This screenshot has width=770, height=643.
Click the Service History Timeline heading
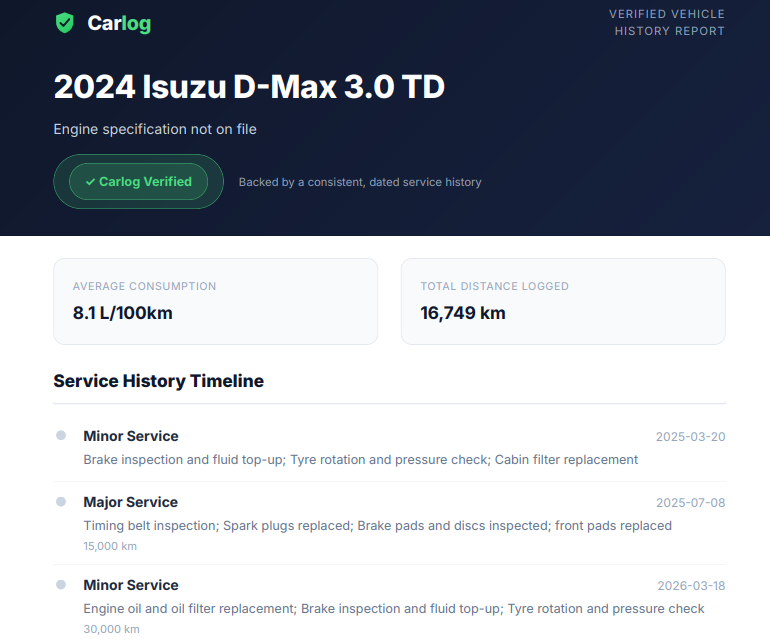(159, 381)
